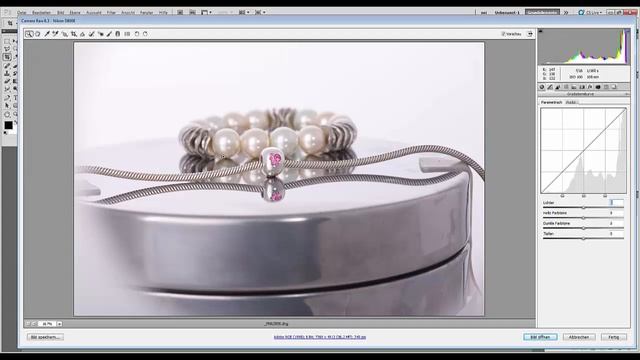
Task: Open the Lens Corrections panel icon
Action: click(x=582, y=87)
